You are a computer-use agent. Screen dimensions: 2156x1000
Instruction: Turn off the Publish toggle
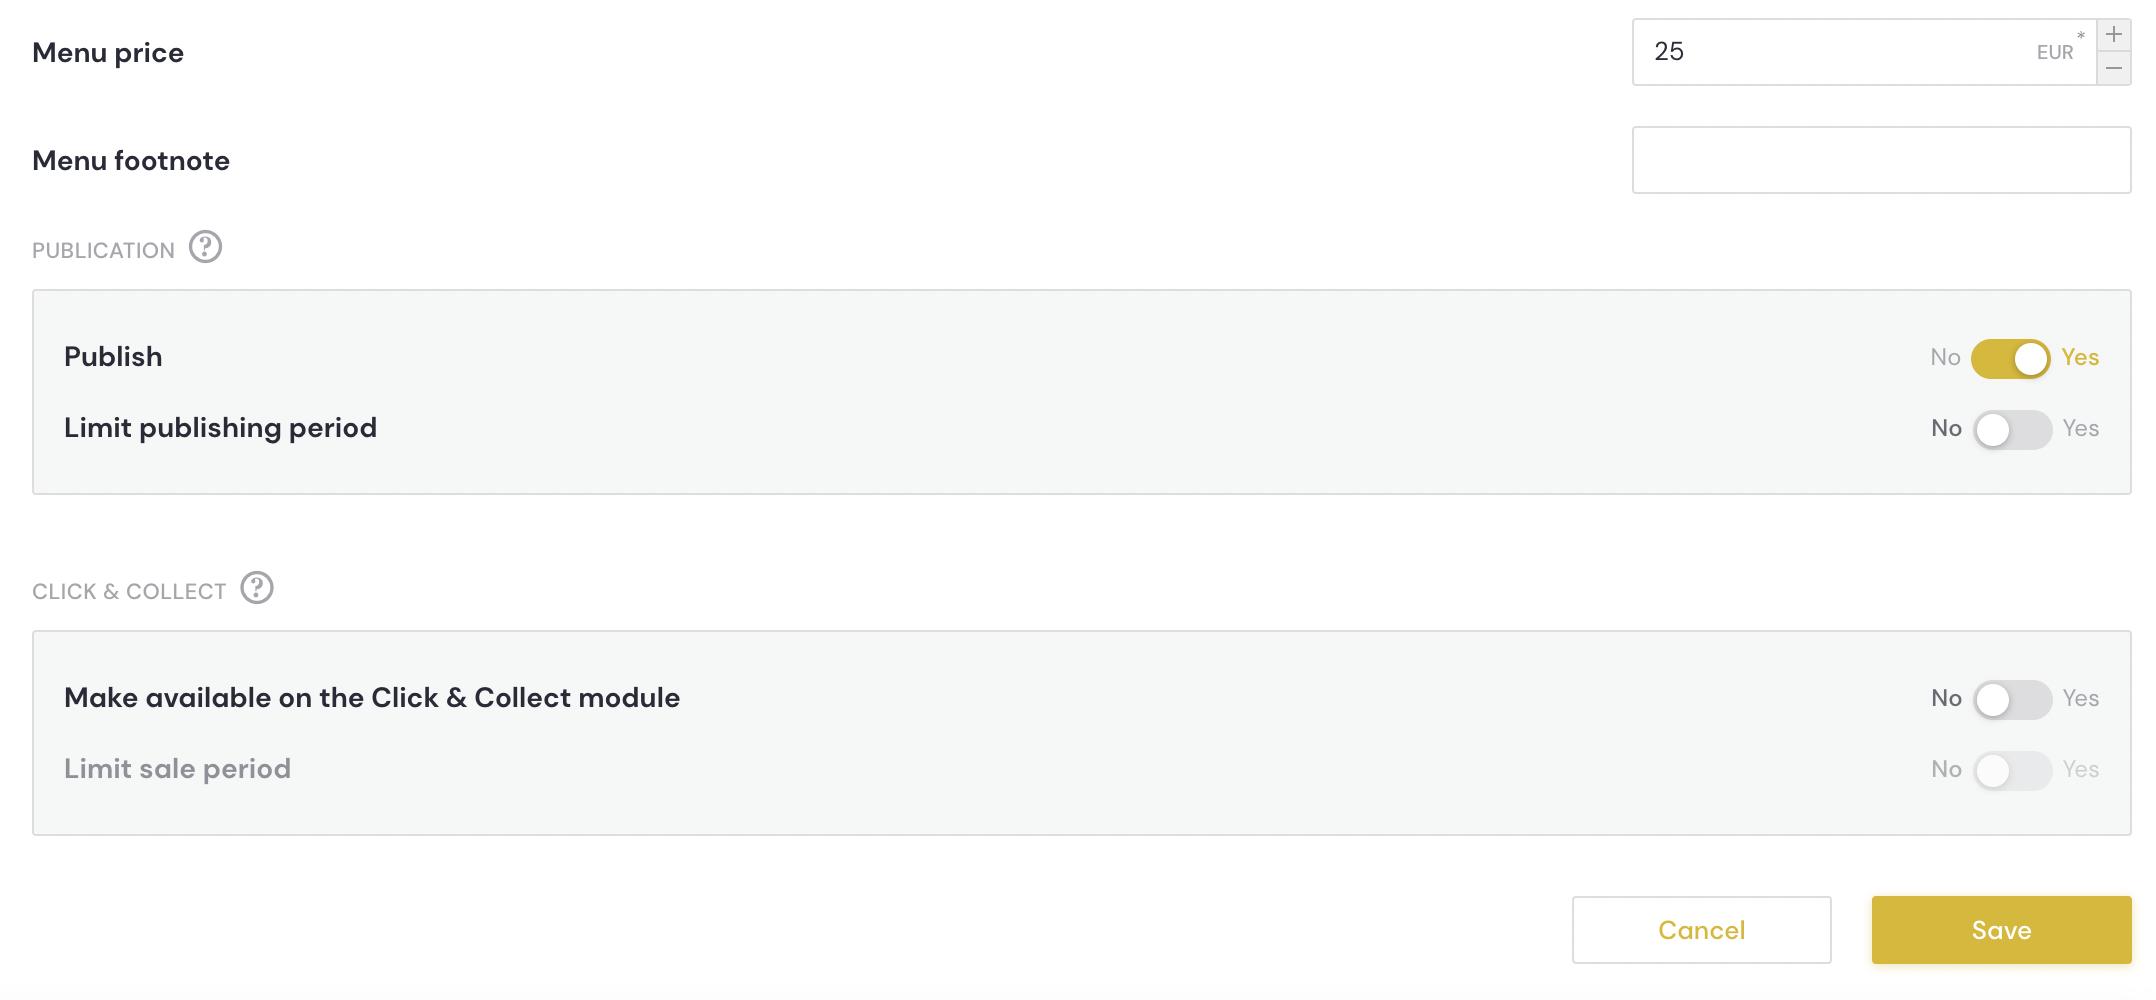click(x=2010, y=358)
